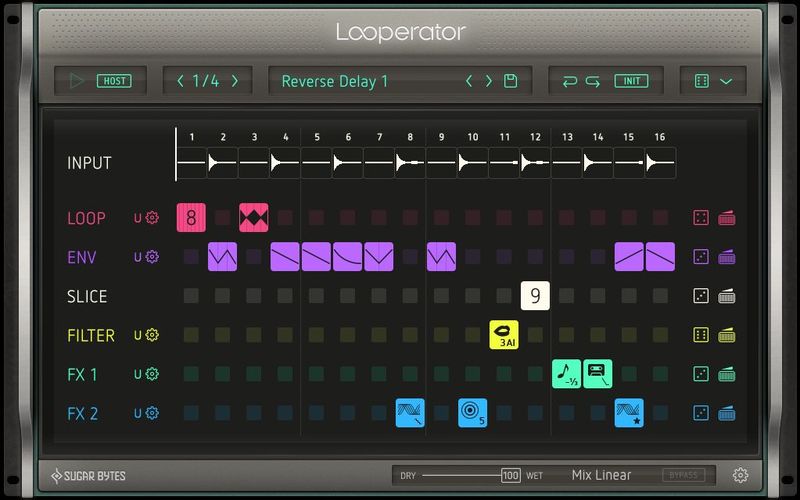Select FILTER step 11 vowel 3AI block
Viewport: 800px width, 500px height.
504,335
